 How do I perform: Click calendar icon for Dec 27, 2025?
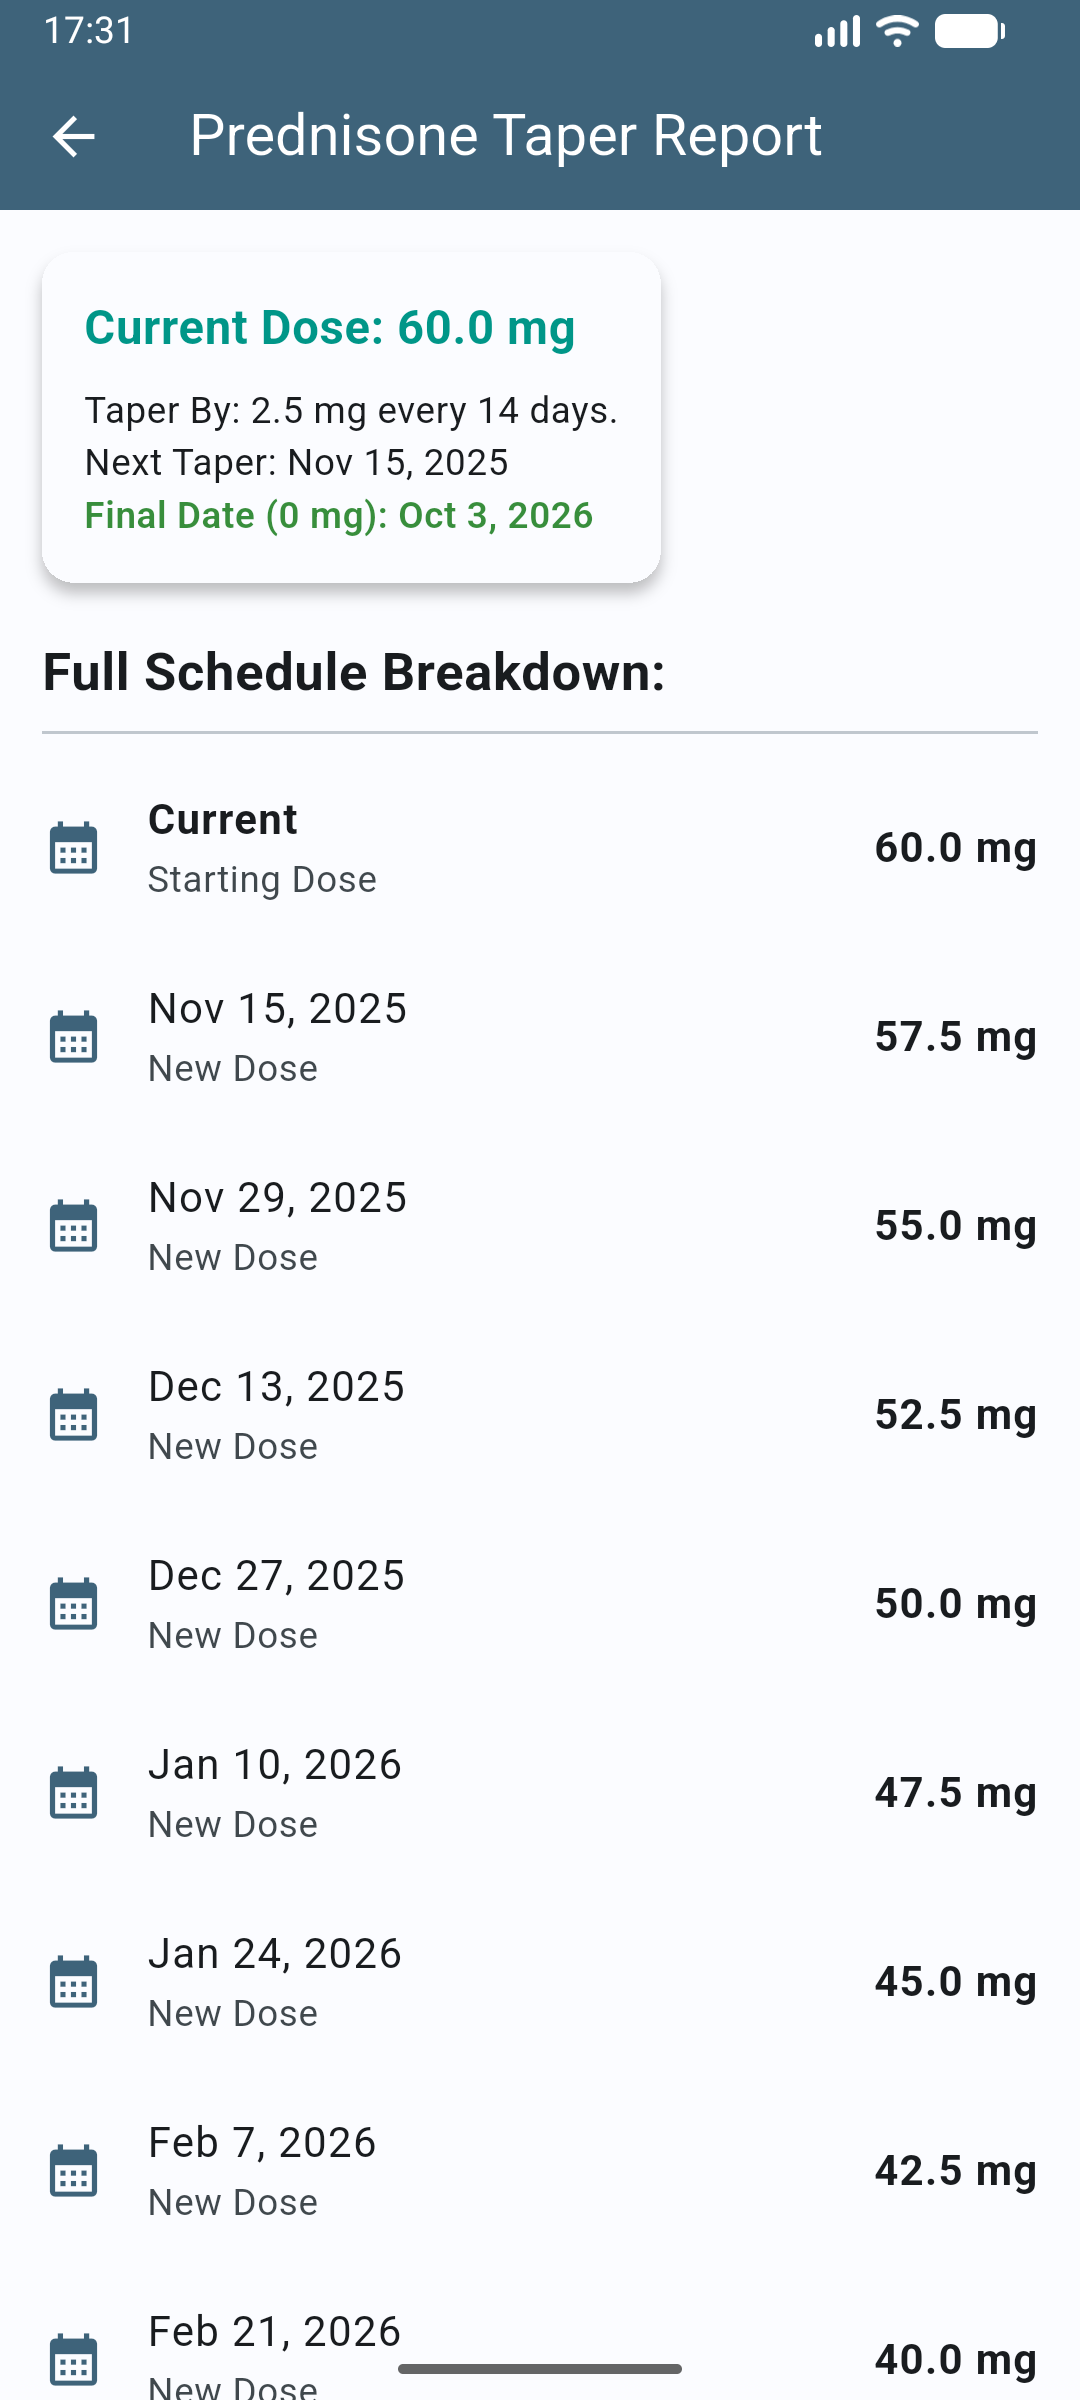point(73,1604)
